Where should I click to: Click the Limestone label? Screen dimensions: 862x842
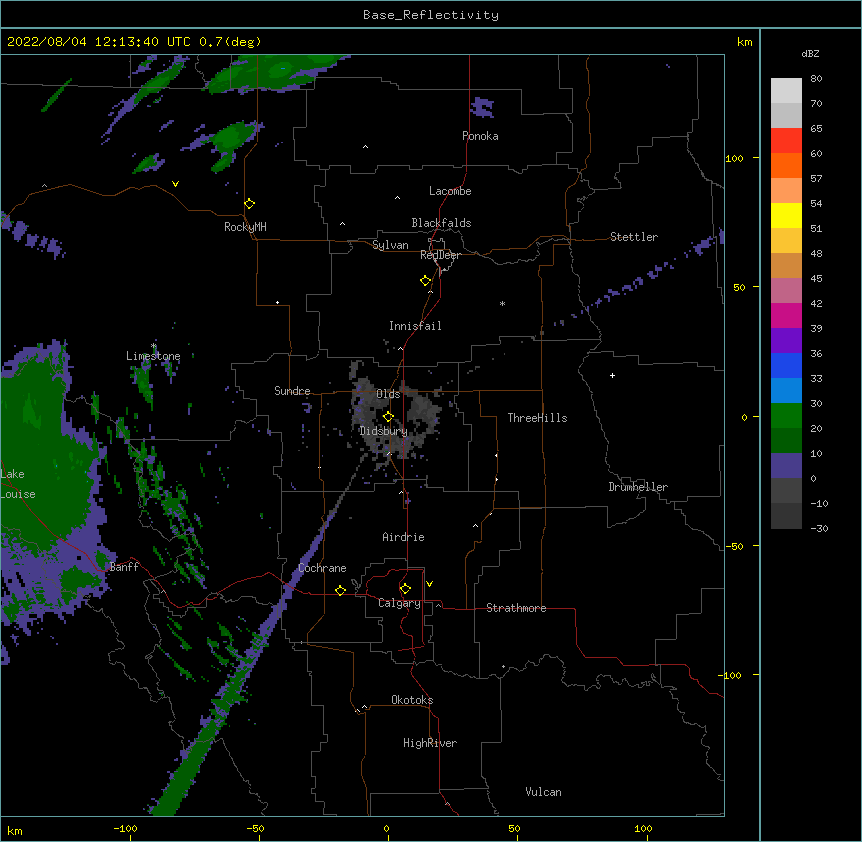(x=153, y=356)
